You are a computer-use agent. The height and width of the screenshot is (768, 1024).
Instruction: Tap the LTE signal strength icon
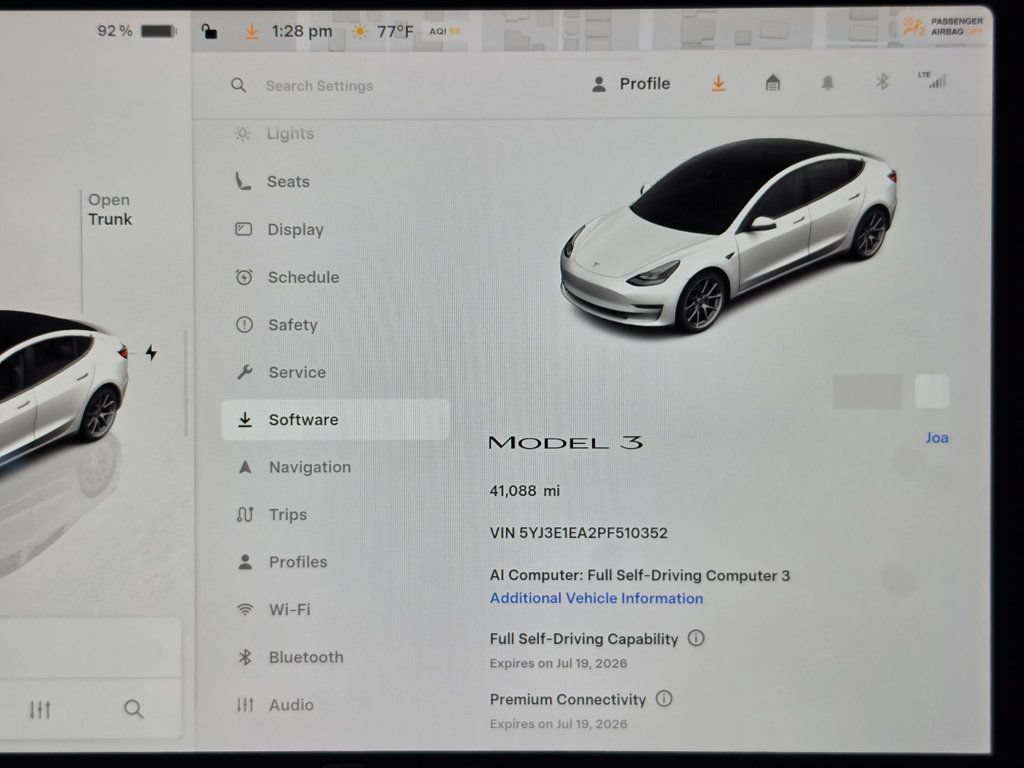(x=933, y=80)
